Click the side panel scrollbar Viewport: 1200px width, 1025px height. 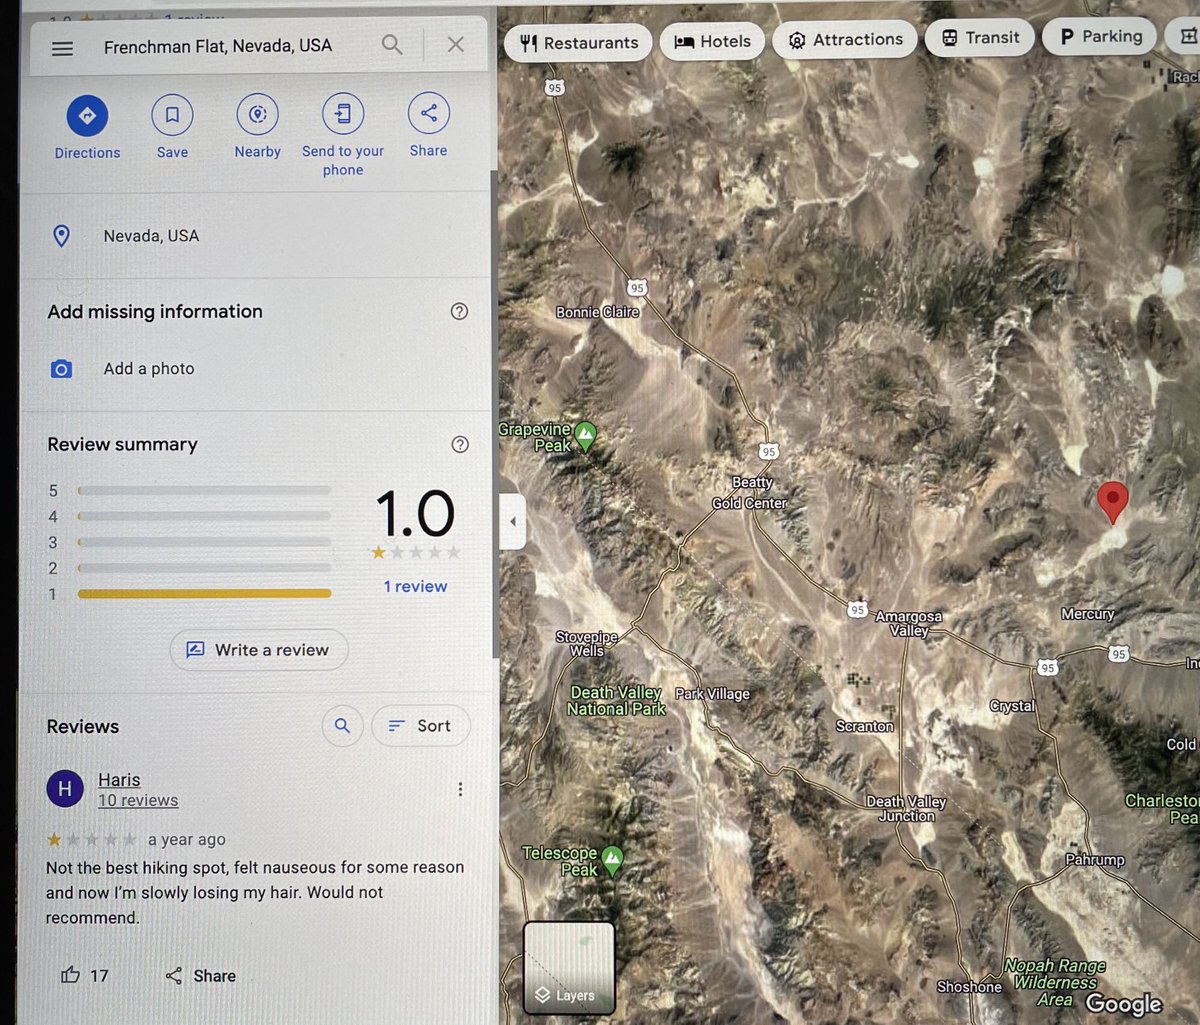(x=493, y=414)
